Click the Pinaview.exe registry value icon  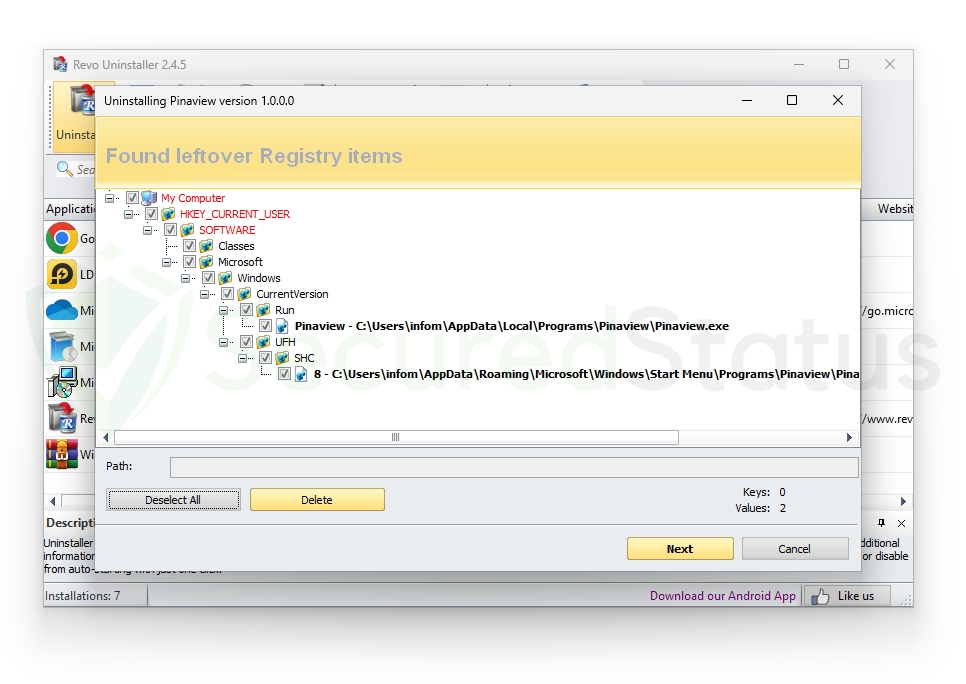tap(282, 326)
